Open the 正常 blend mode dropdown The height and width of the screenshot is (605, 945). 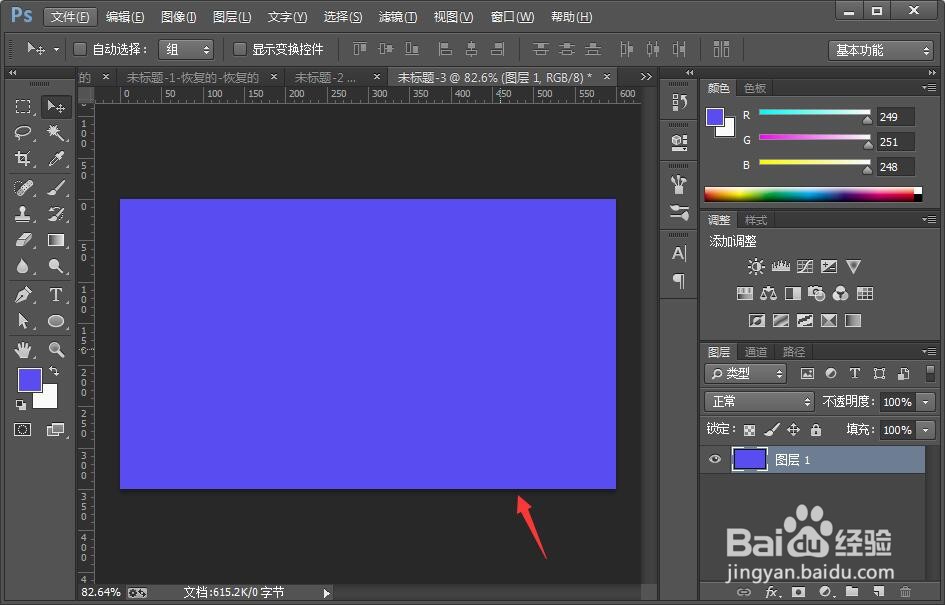[x=759, y=401]
